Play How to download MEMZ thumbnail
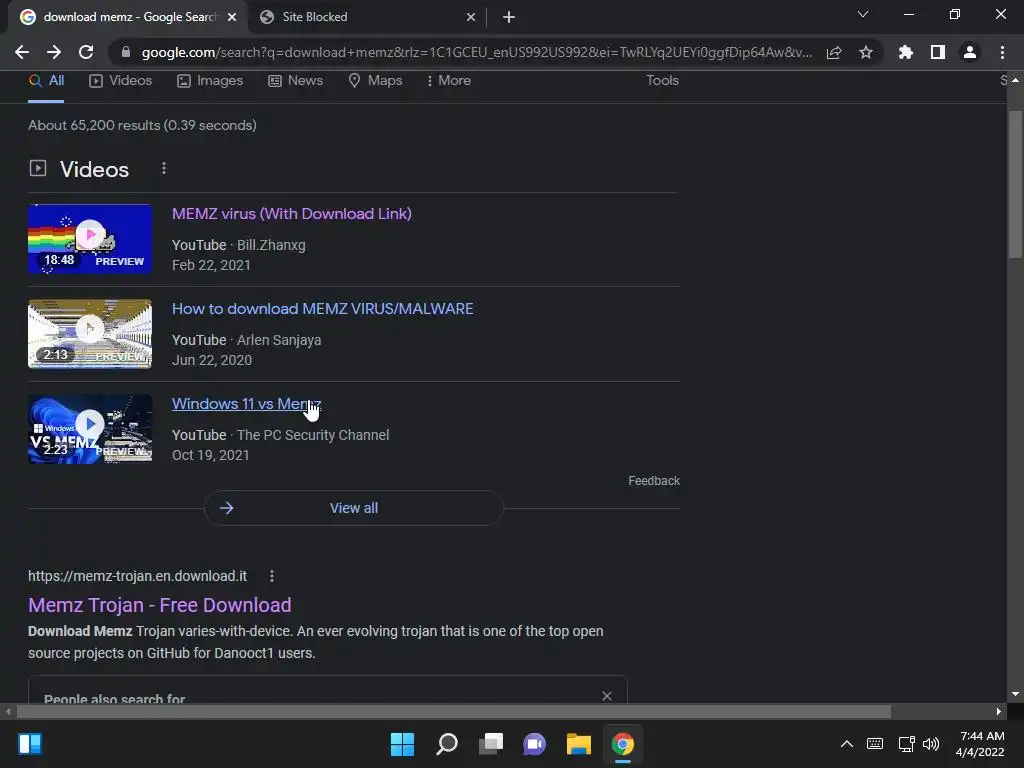The width and height of the screenshot is (1024, 768). click(x=90, y=334)
